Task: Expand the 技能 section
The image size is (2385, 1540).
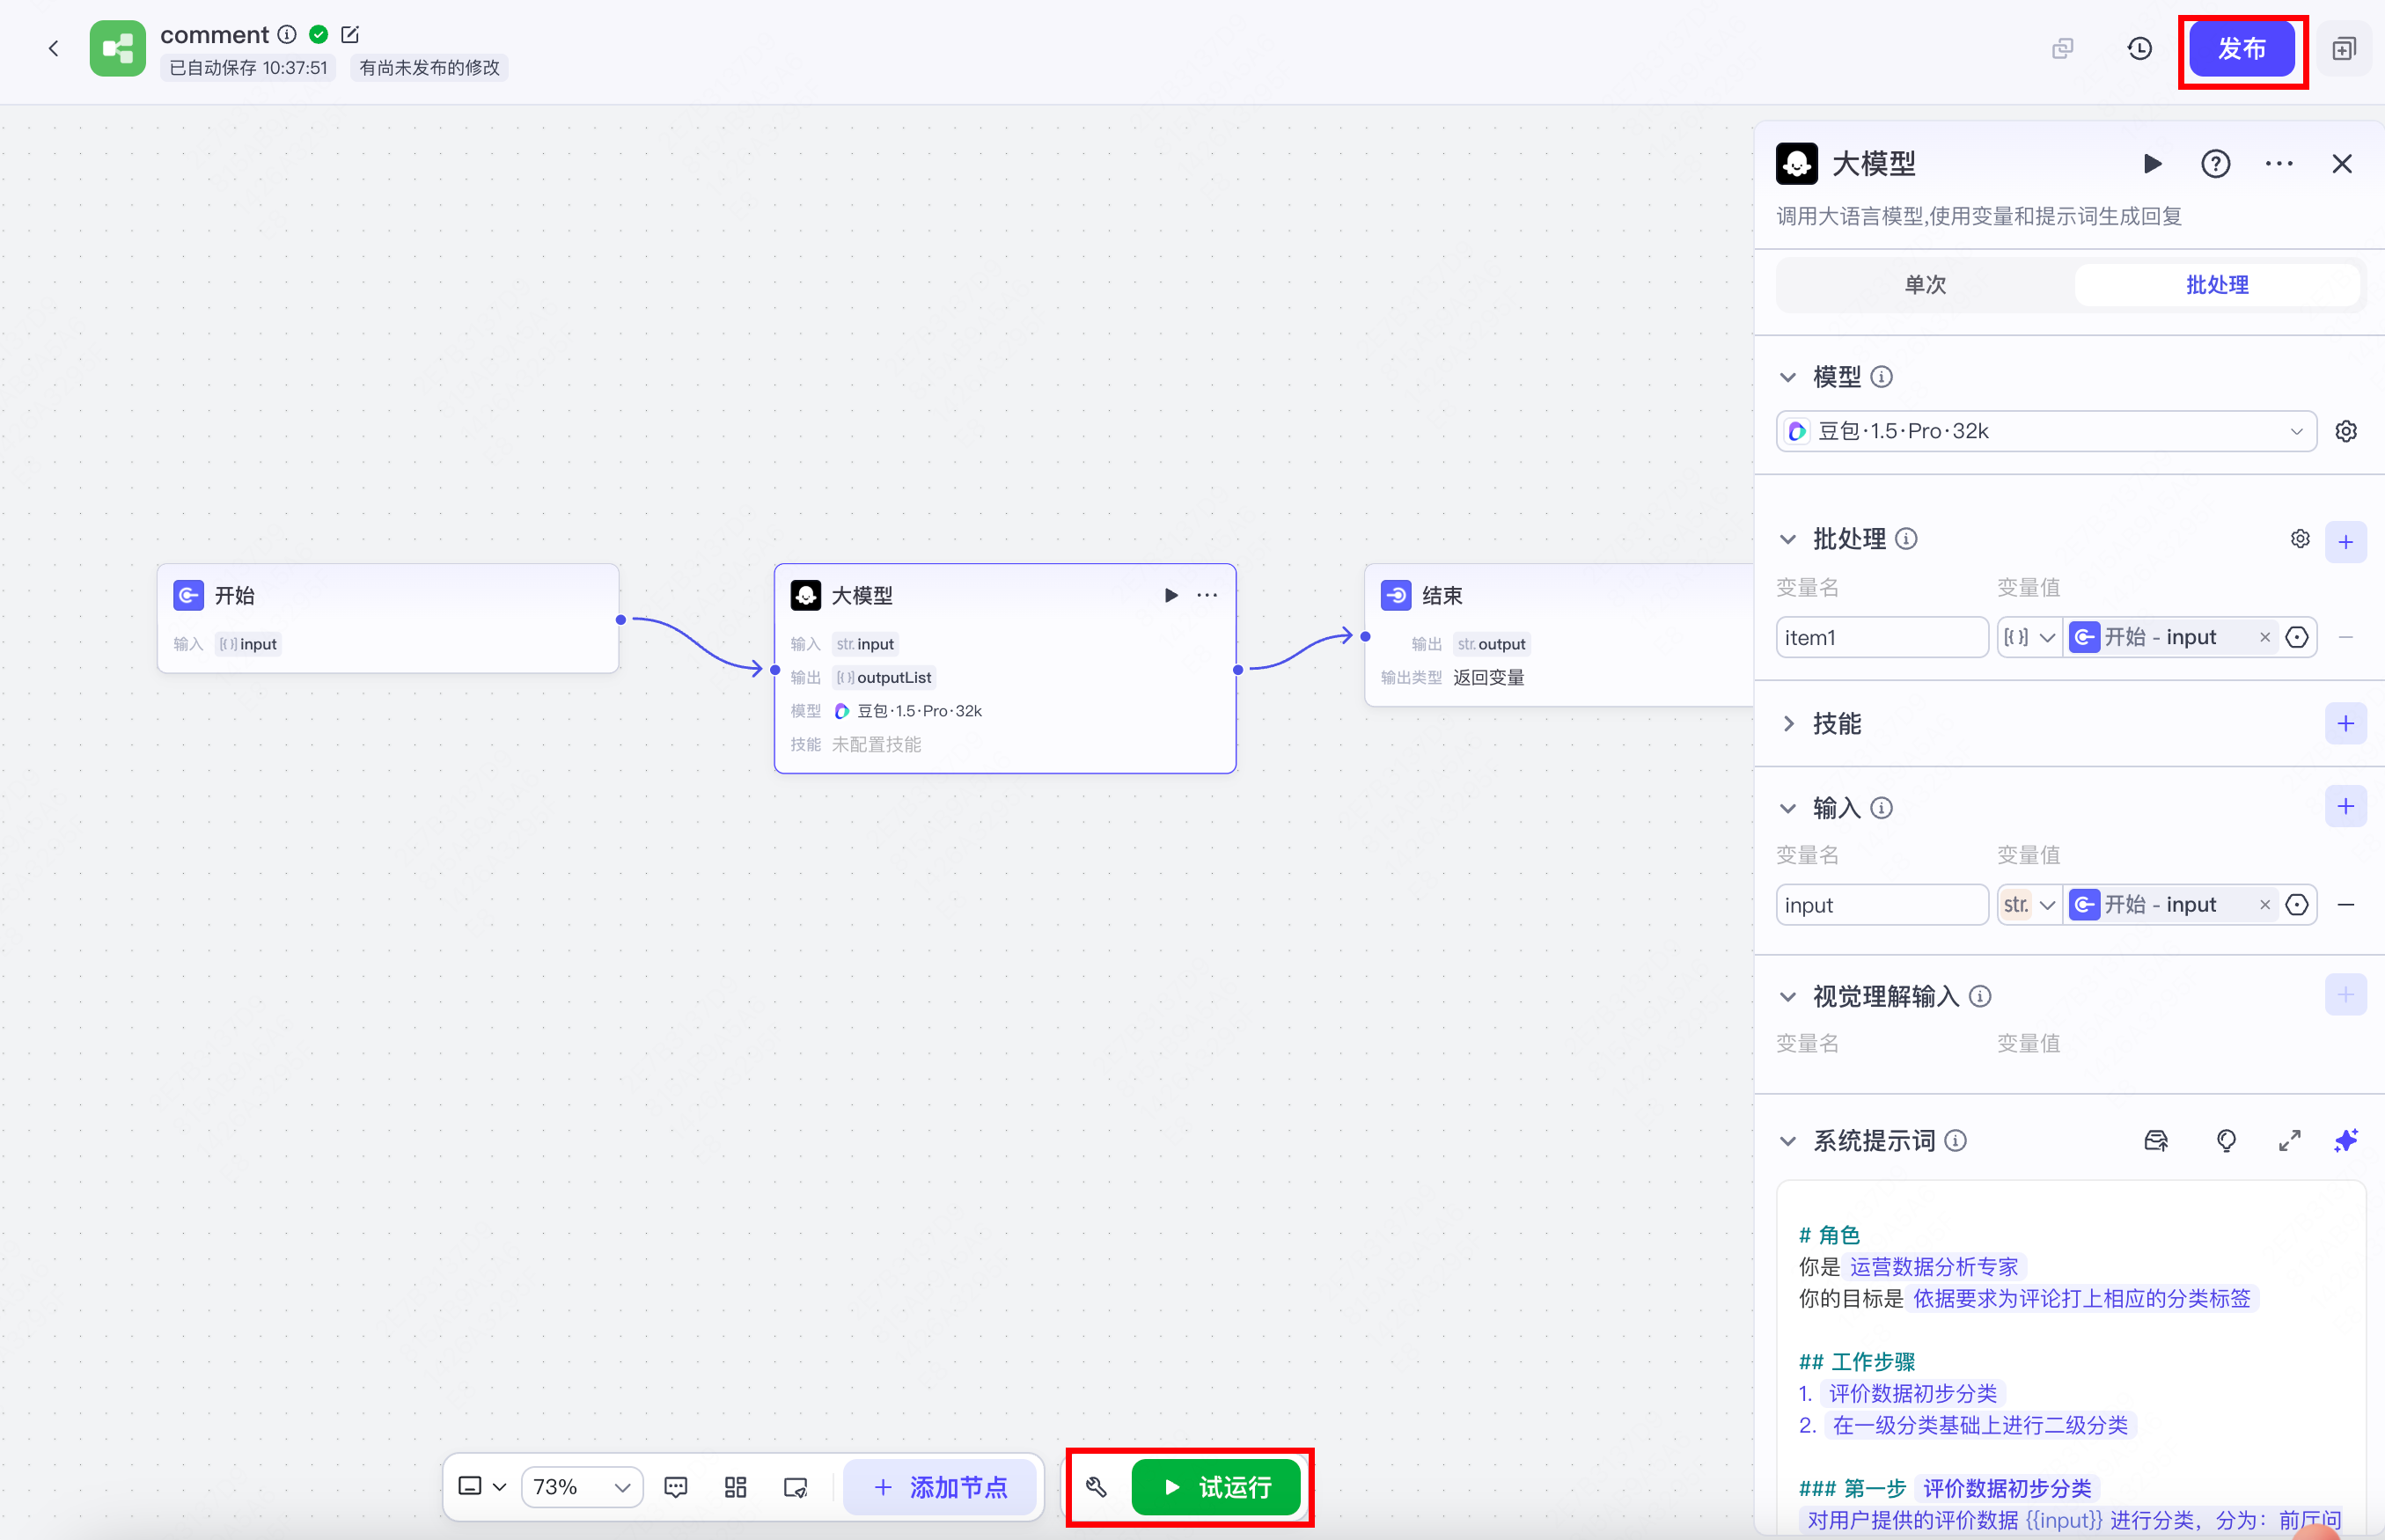Action: (1789, 724)
